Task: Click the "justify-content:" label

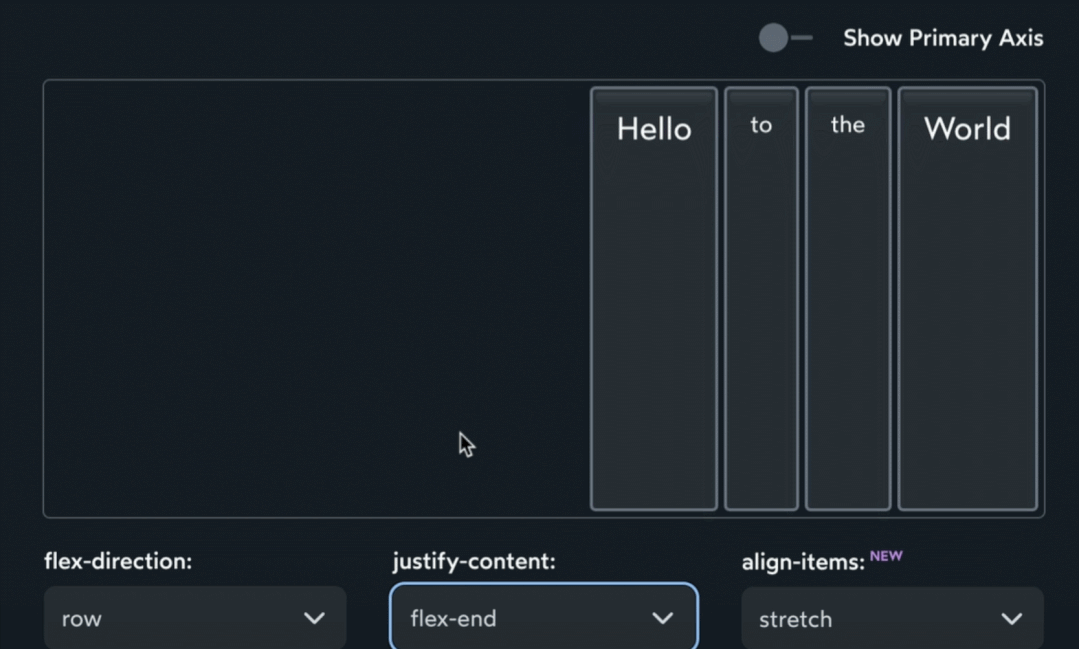Action: pos(473,561)
